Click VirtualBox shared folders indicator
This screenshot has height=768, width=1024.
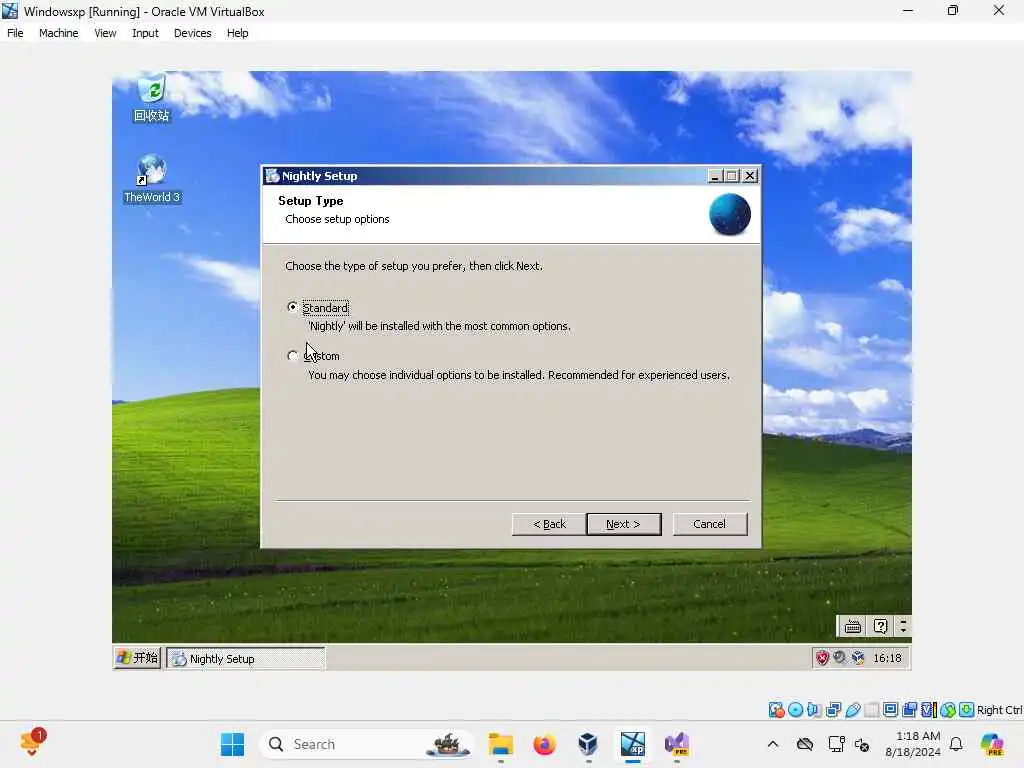pyautogui.click(x=871, y=710)
